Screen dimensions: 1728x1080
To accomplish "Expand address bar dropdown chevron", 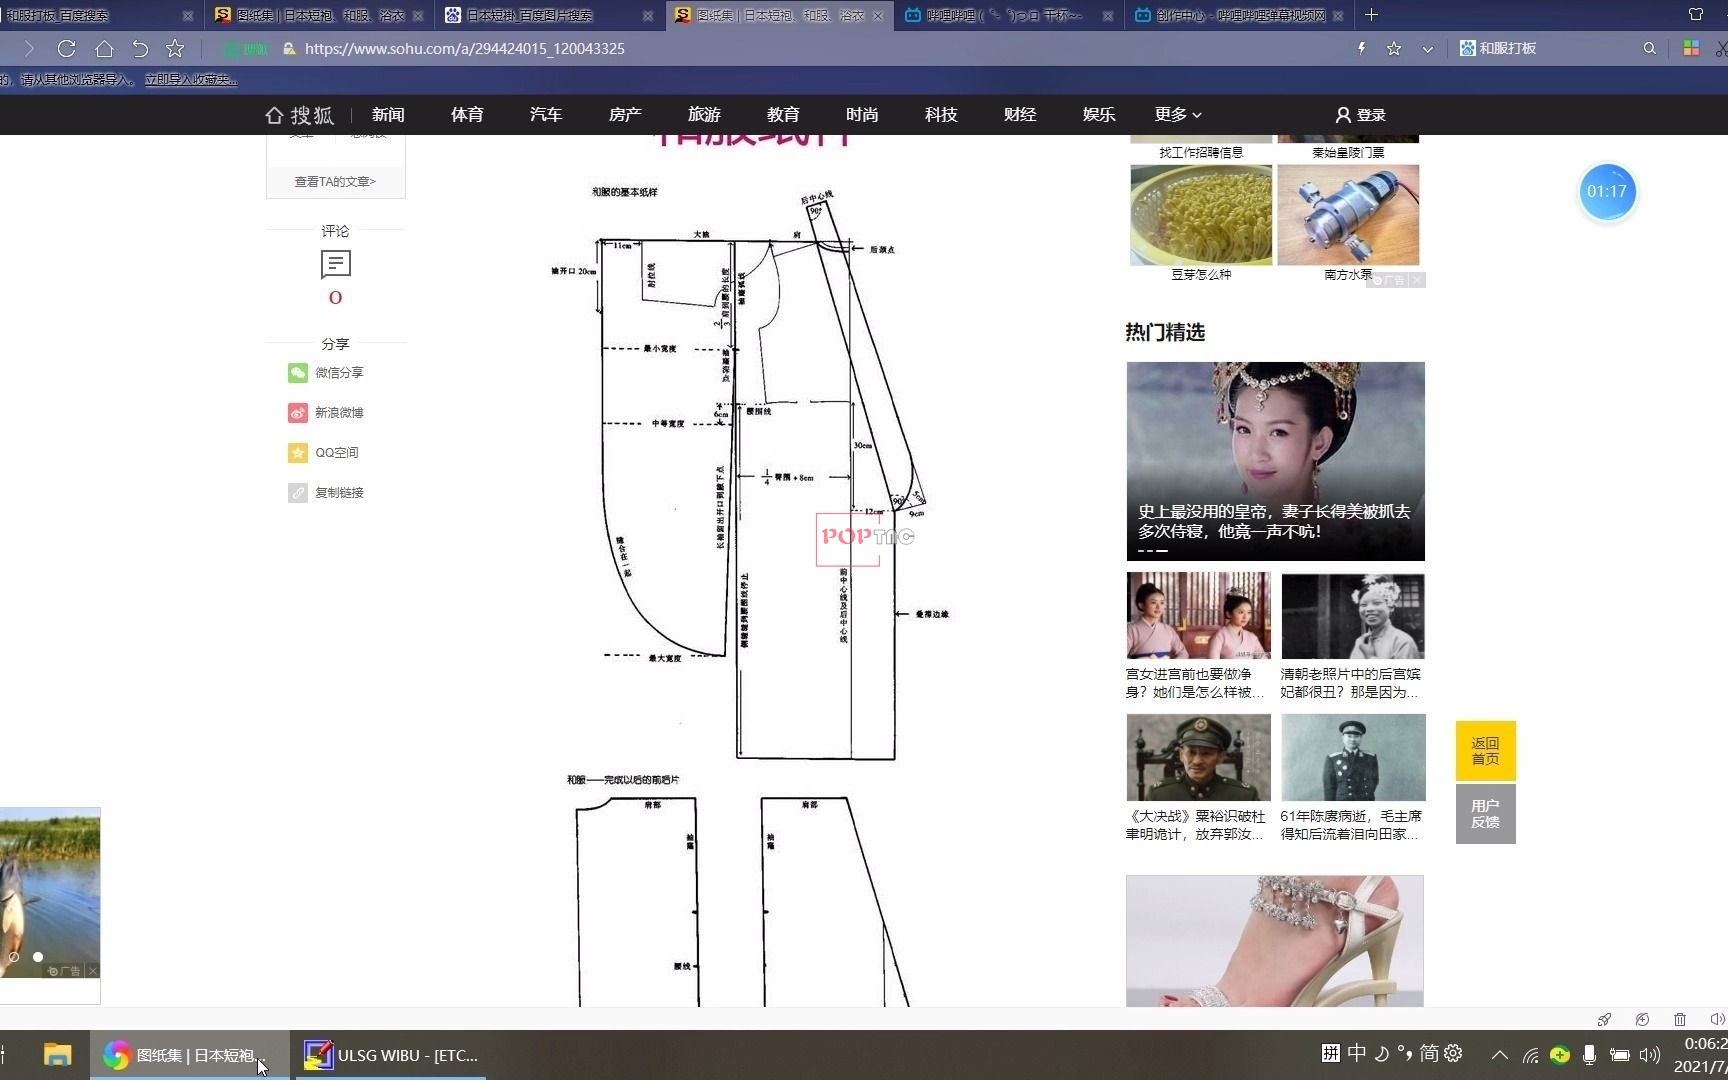I will (1427, 48).
